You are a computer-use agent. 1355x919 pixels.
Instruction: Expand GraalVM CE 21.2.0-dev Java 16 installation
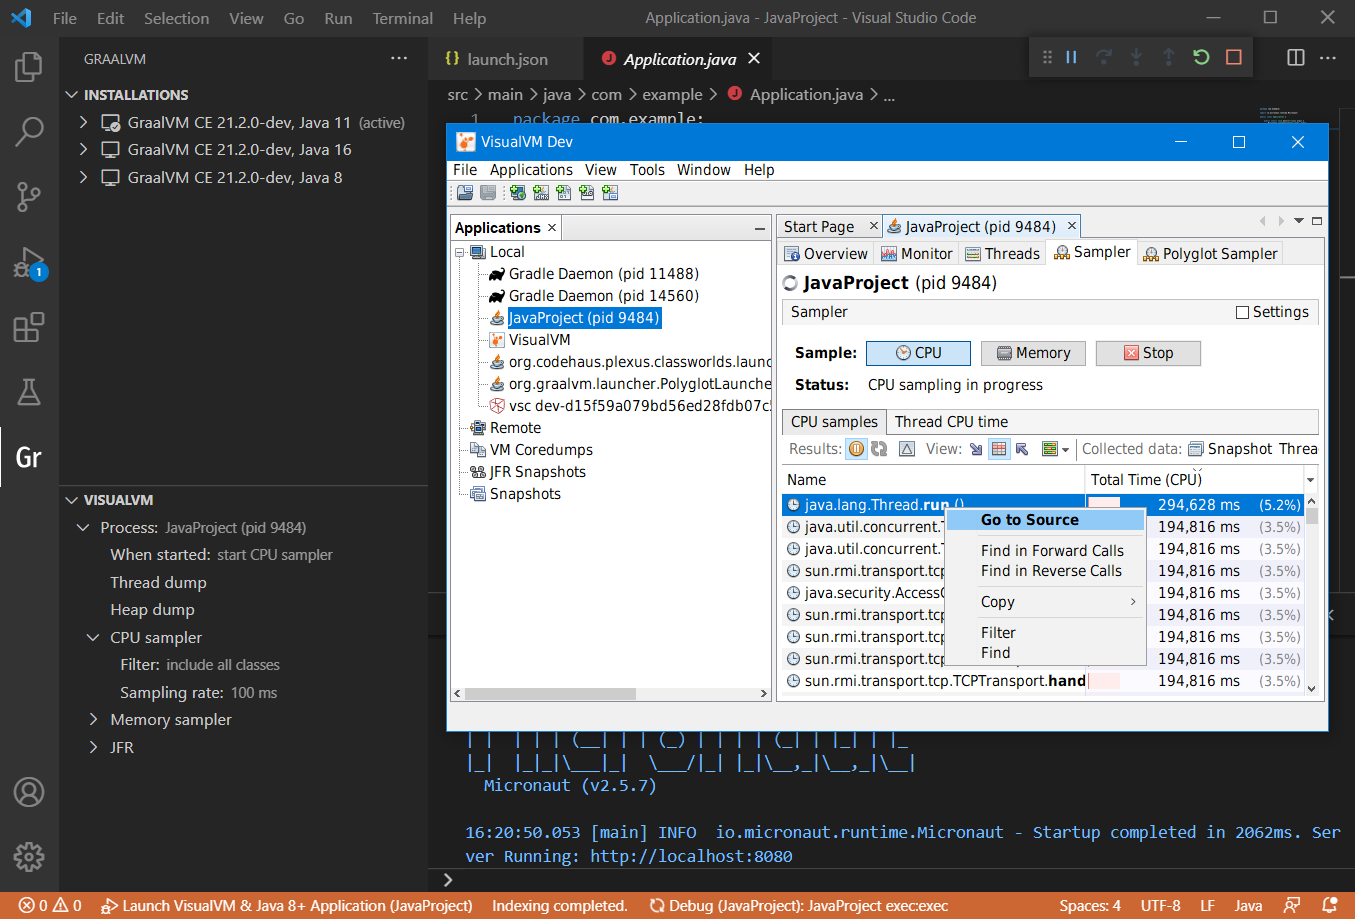point(85,149)
